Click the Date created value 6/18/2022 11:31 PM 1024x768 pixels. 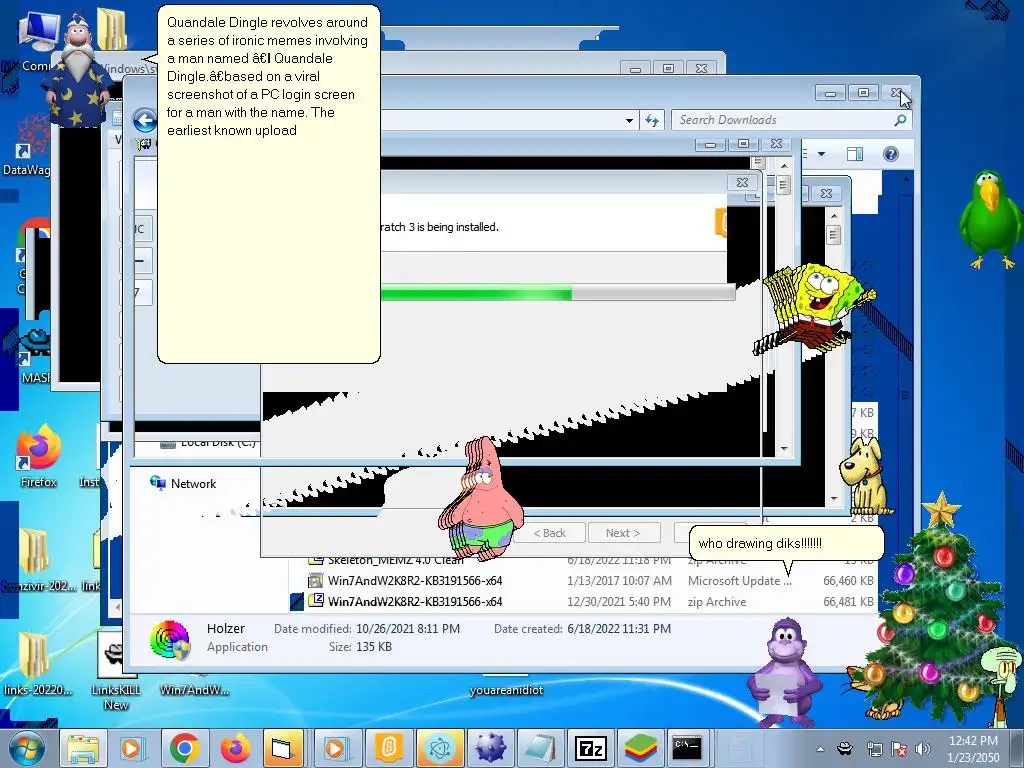tap(618, 629)
